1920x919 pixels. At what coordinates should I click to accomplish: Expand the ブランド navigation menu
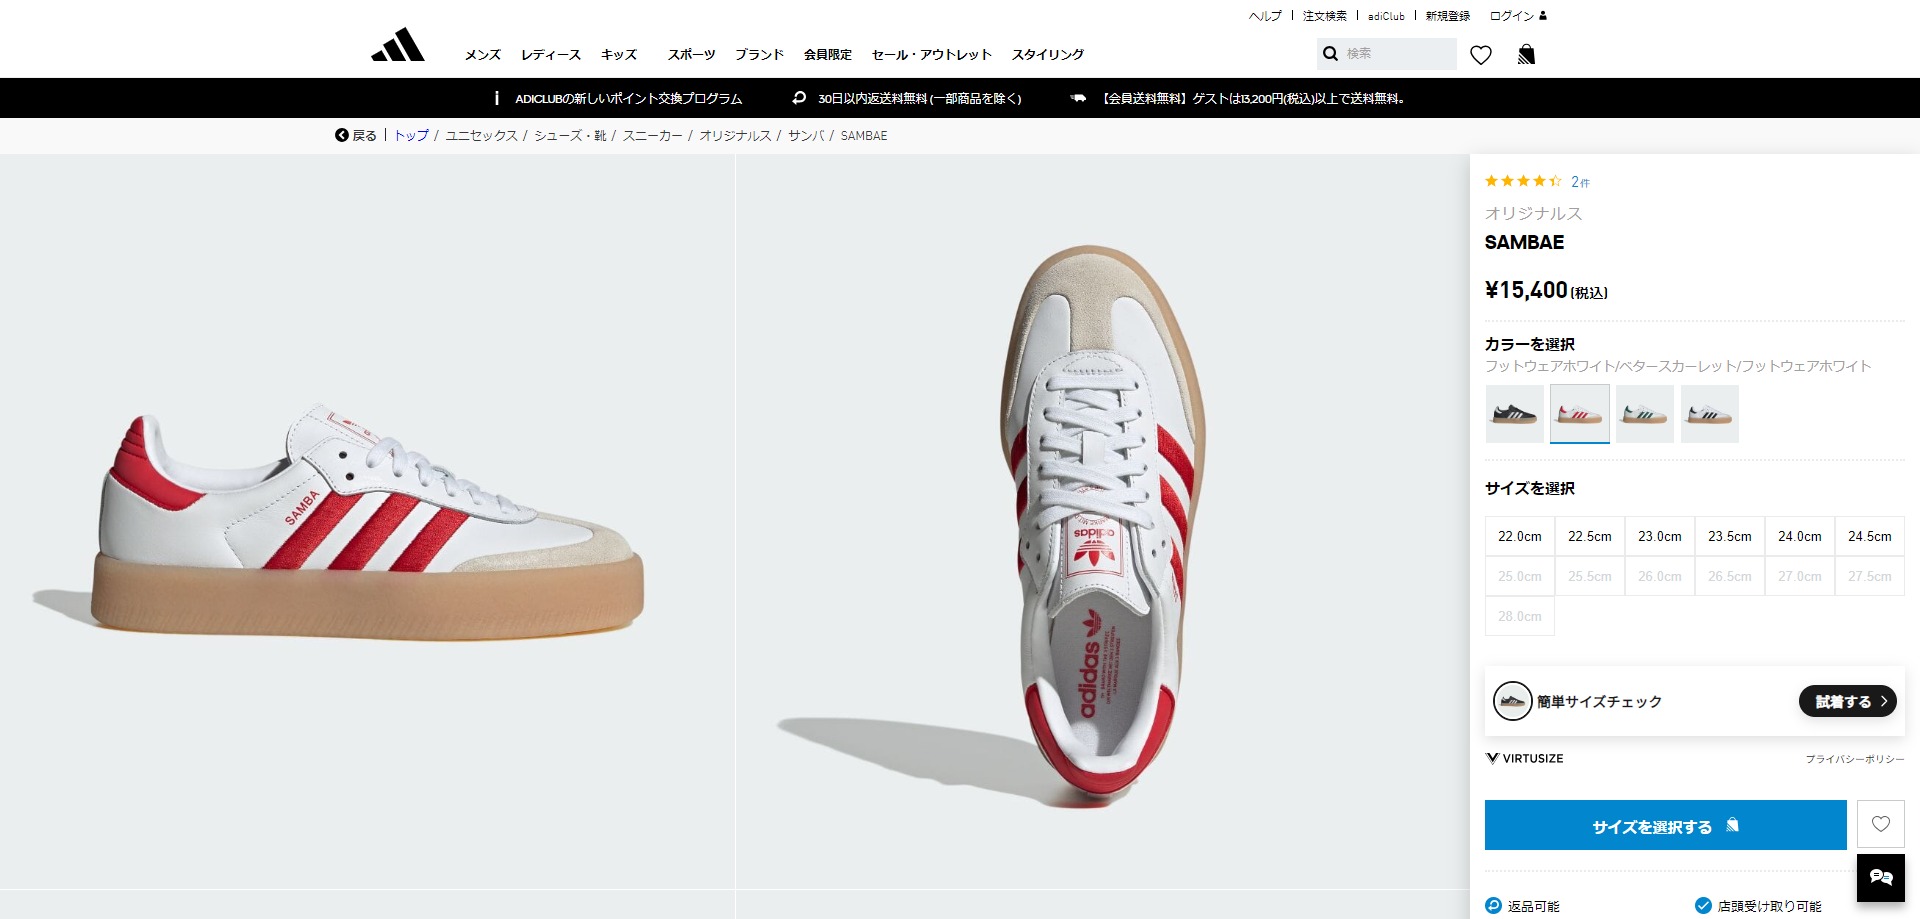coord(760,55)
